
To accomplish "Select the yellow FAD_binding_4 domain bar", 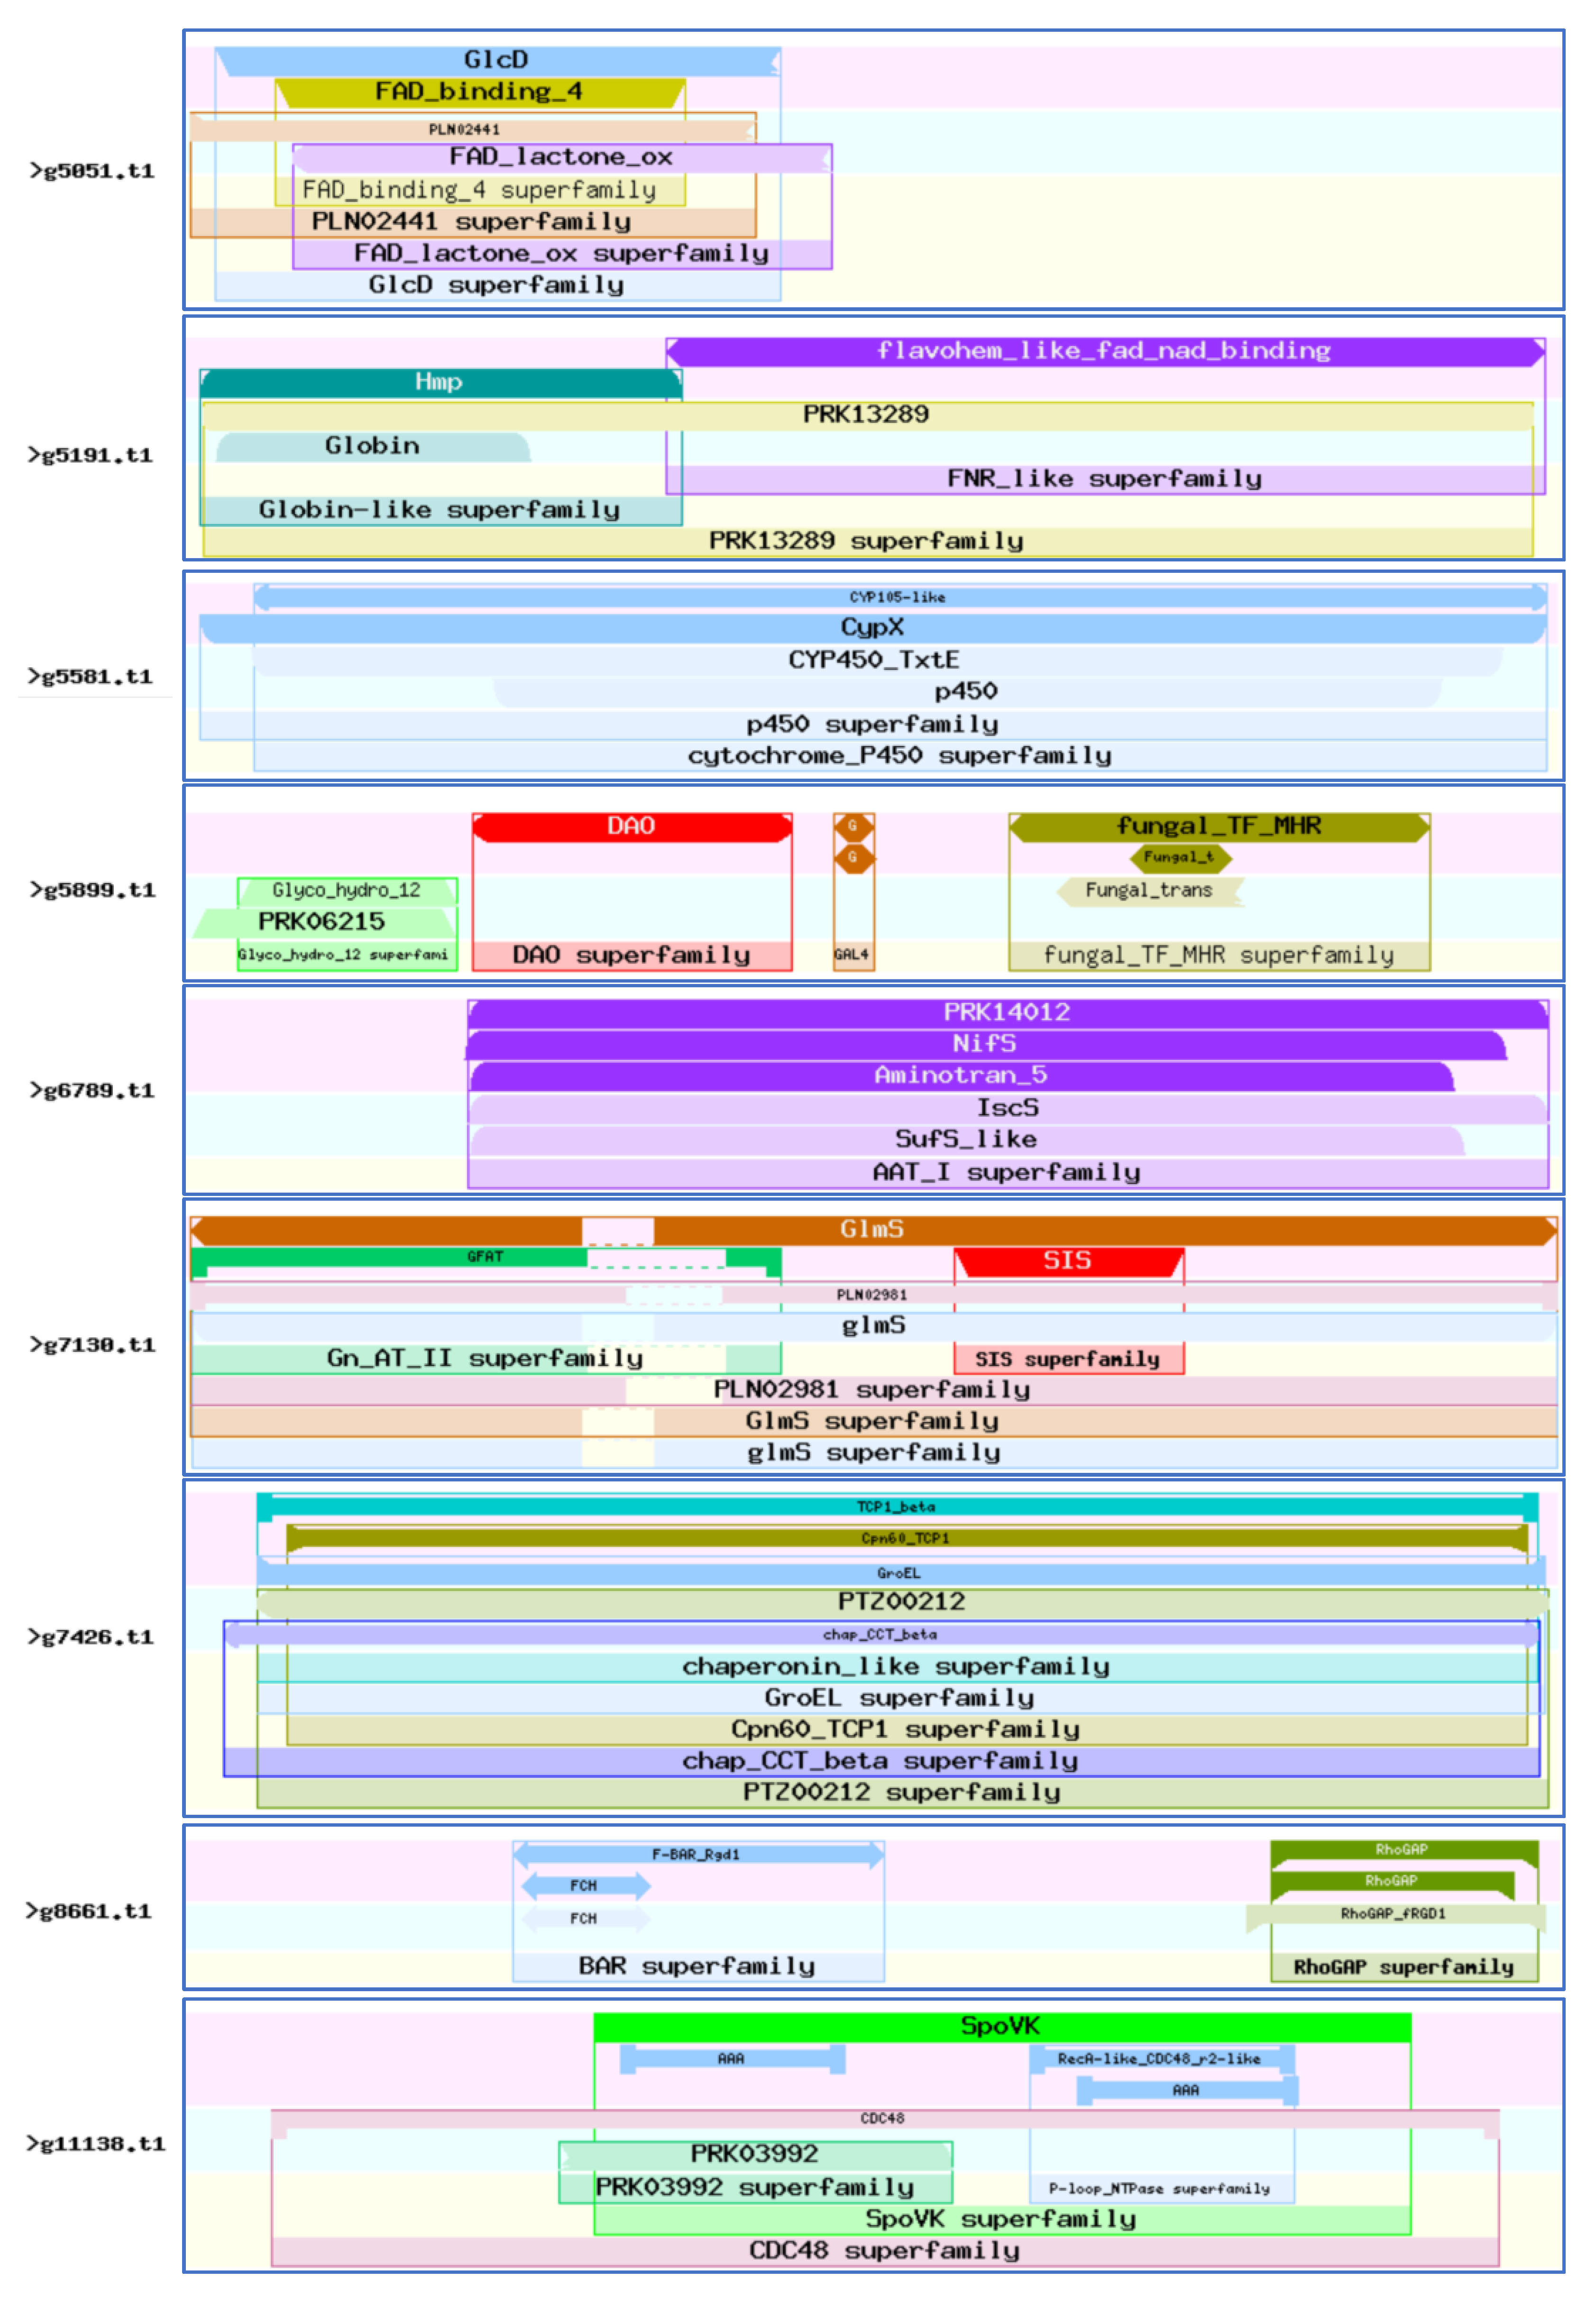I will 478,92.
